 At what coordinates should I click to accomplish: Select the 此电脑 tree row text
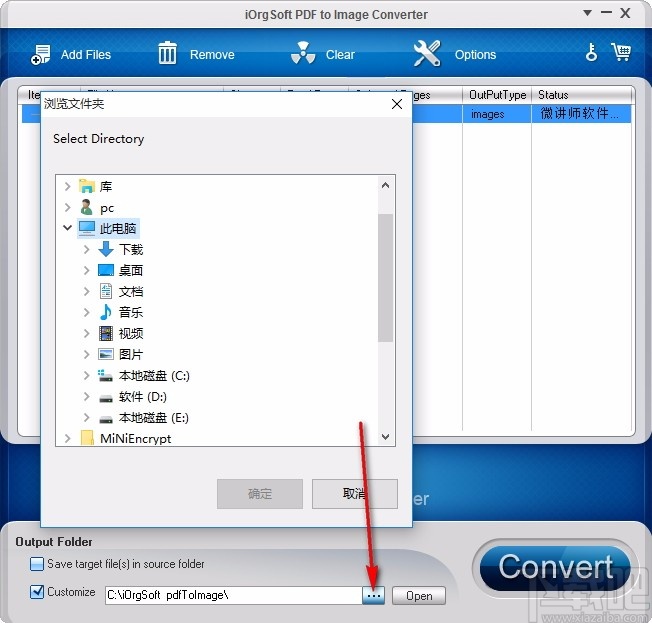click(118, 228)
